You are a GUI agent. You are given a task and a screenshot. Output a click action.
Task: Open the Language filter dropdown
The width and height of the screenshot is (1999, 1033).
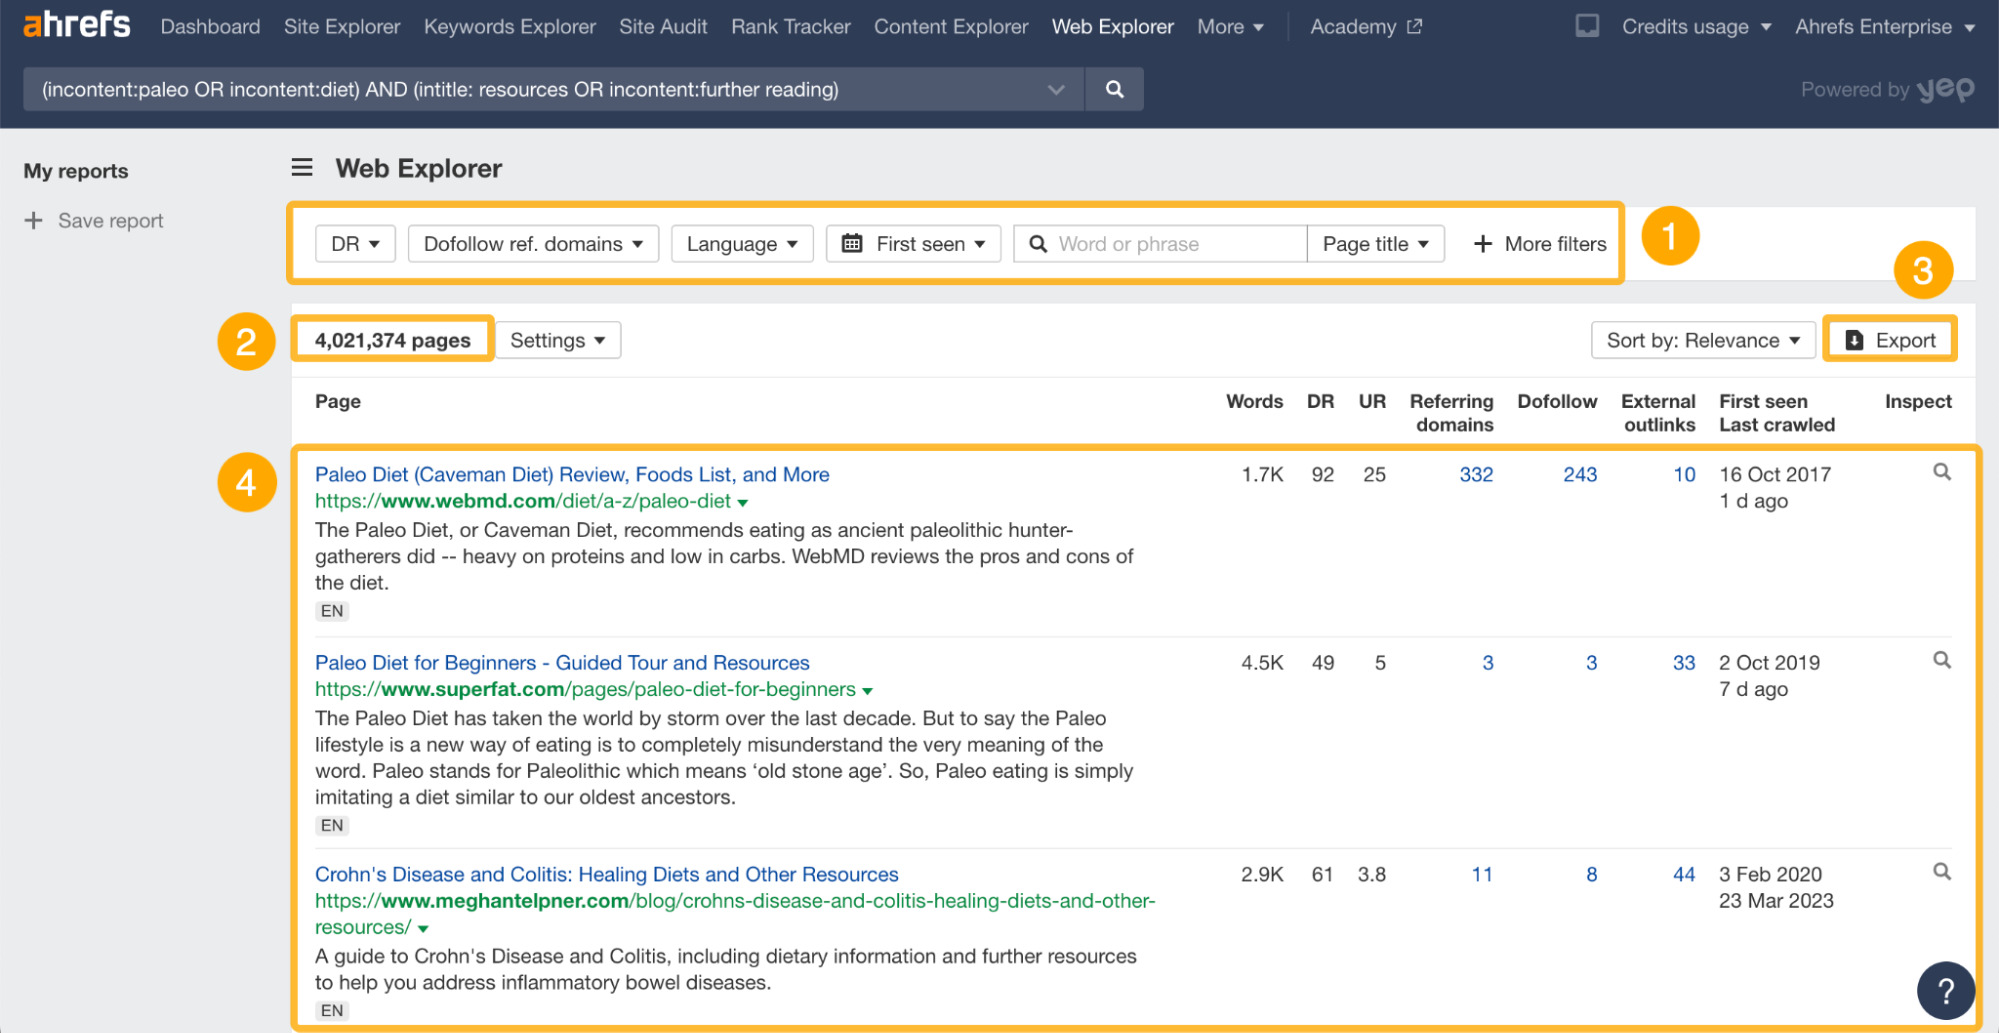[742, 243]
